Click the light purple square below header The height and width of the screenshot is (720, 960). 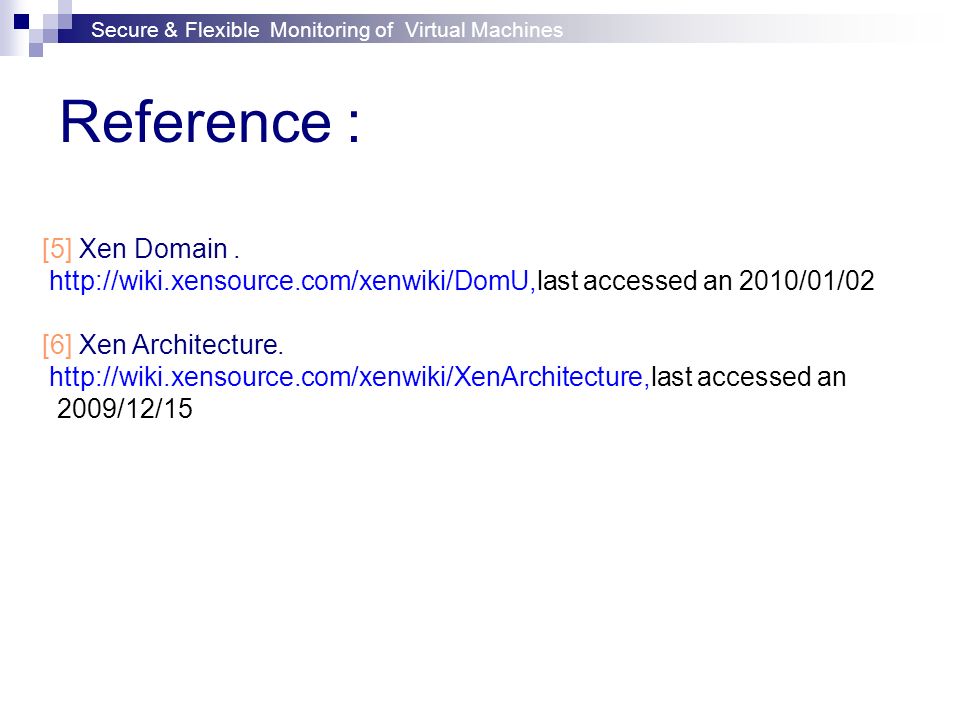pos(36,50)
